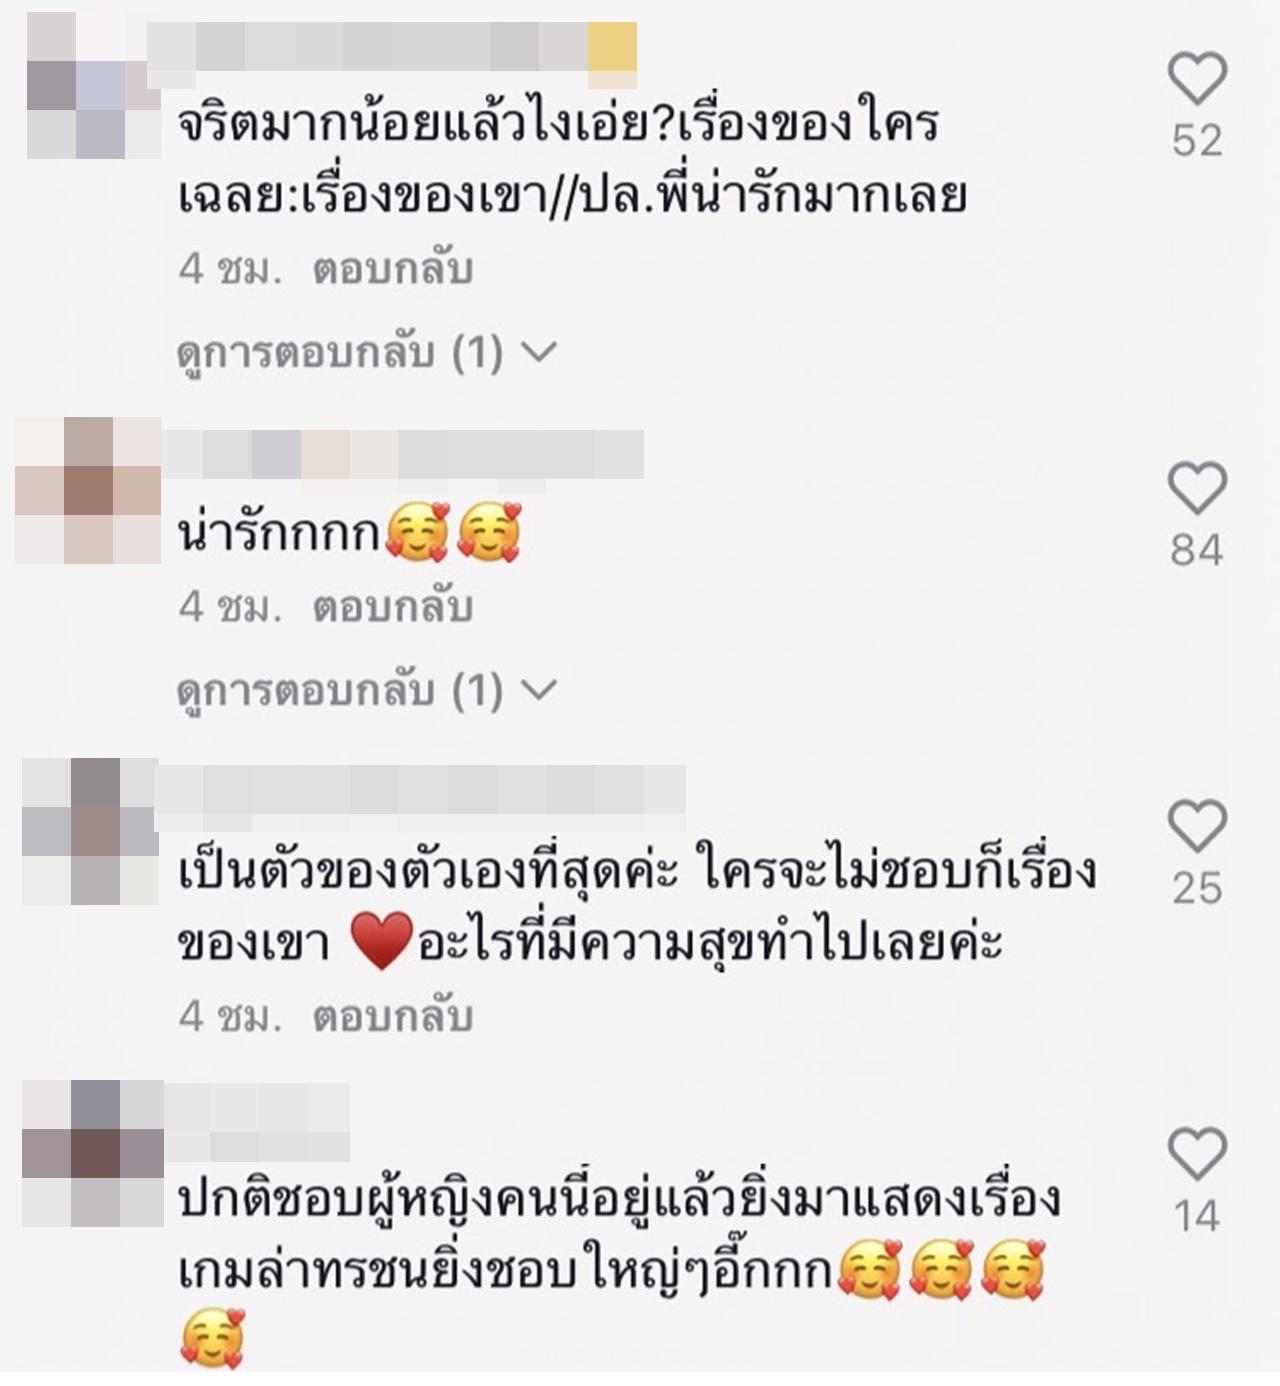Screen dimensions: 1280x1386
Task: Open avatar of the last commenter
Action: 92,1154
